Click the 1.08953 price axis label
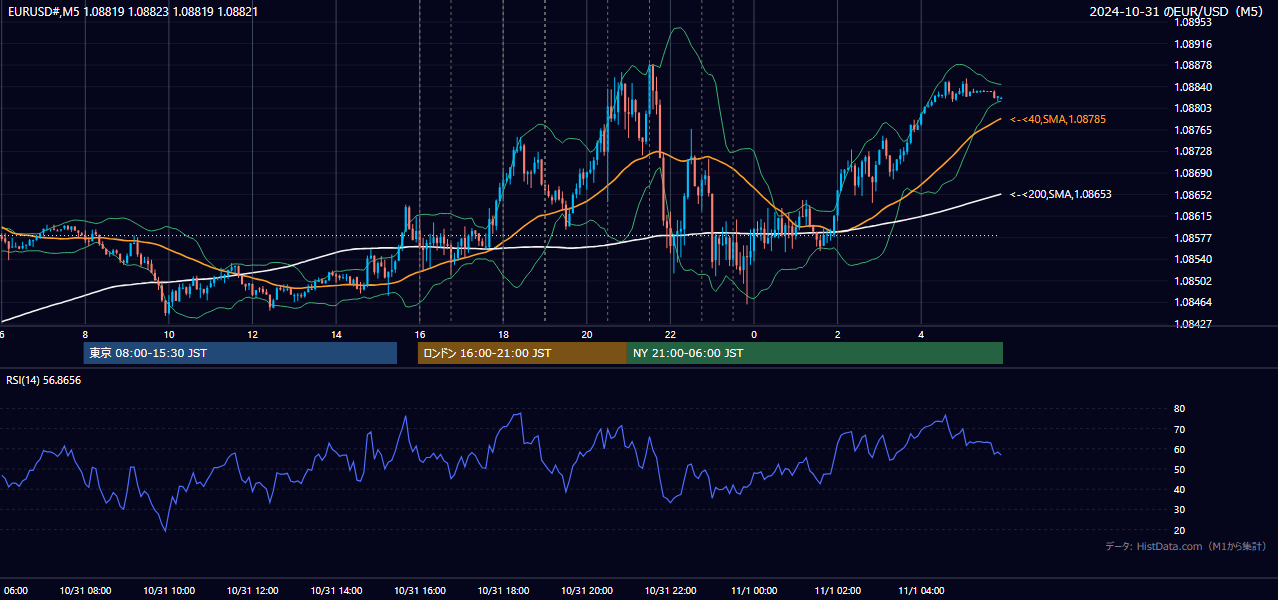The height and width of the screenshot is (600, 1278). point(1194,22)
